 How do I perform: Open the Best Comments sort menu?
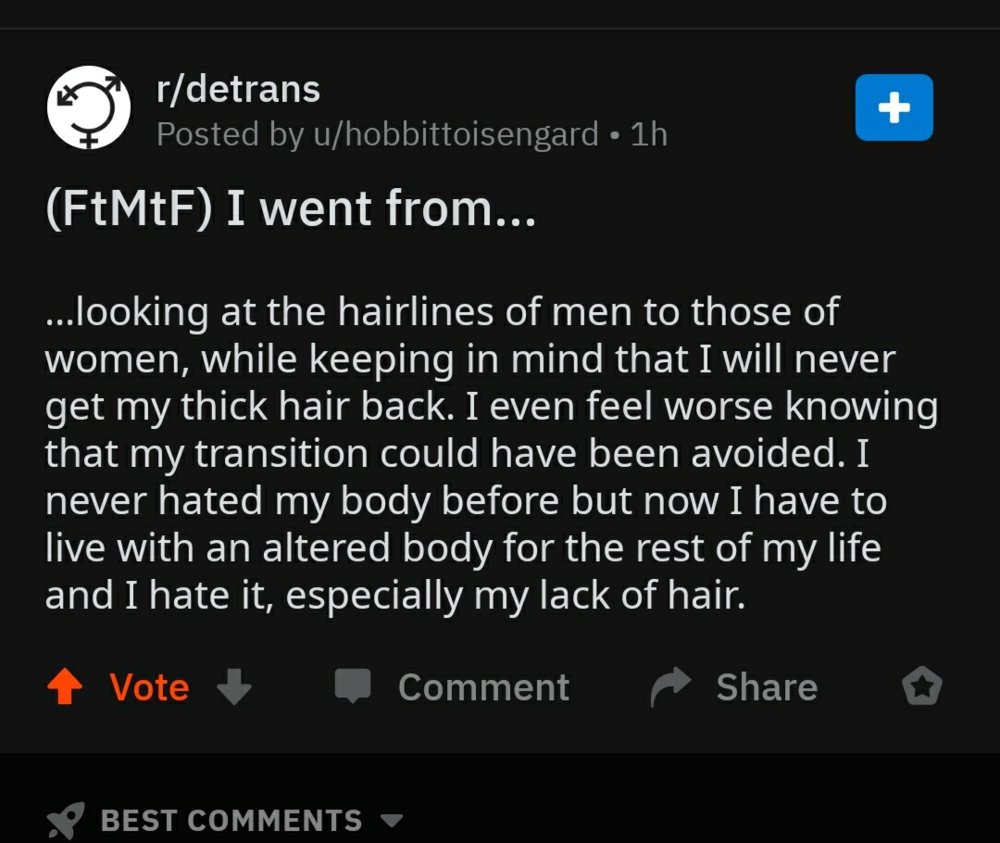tap(231, 821)
